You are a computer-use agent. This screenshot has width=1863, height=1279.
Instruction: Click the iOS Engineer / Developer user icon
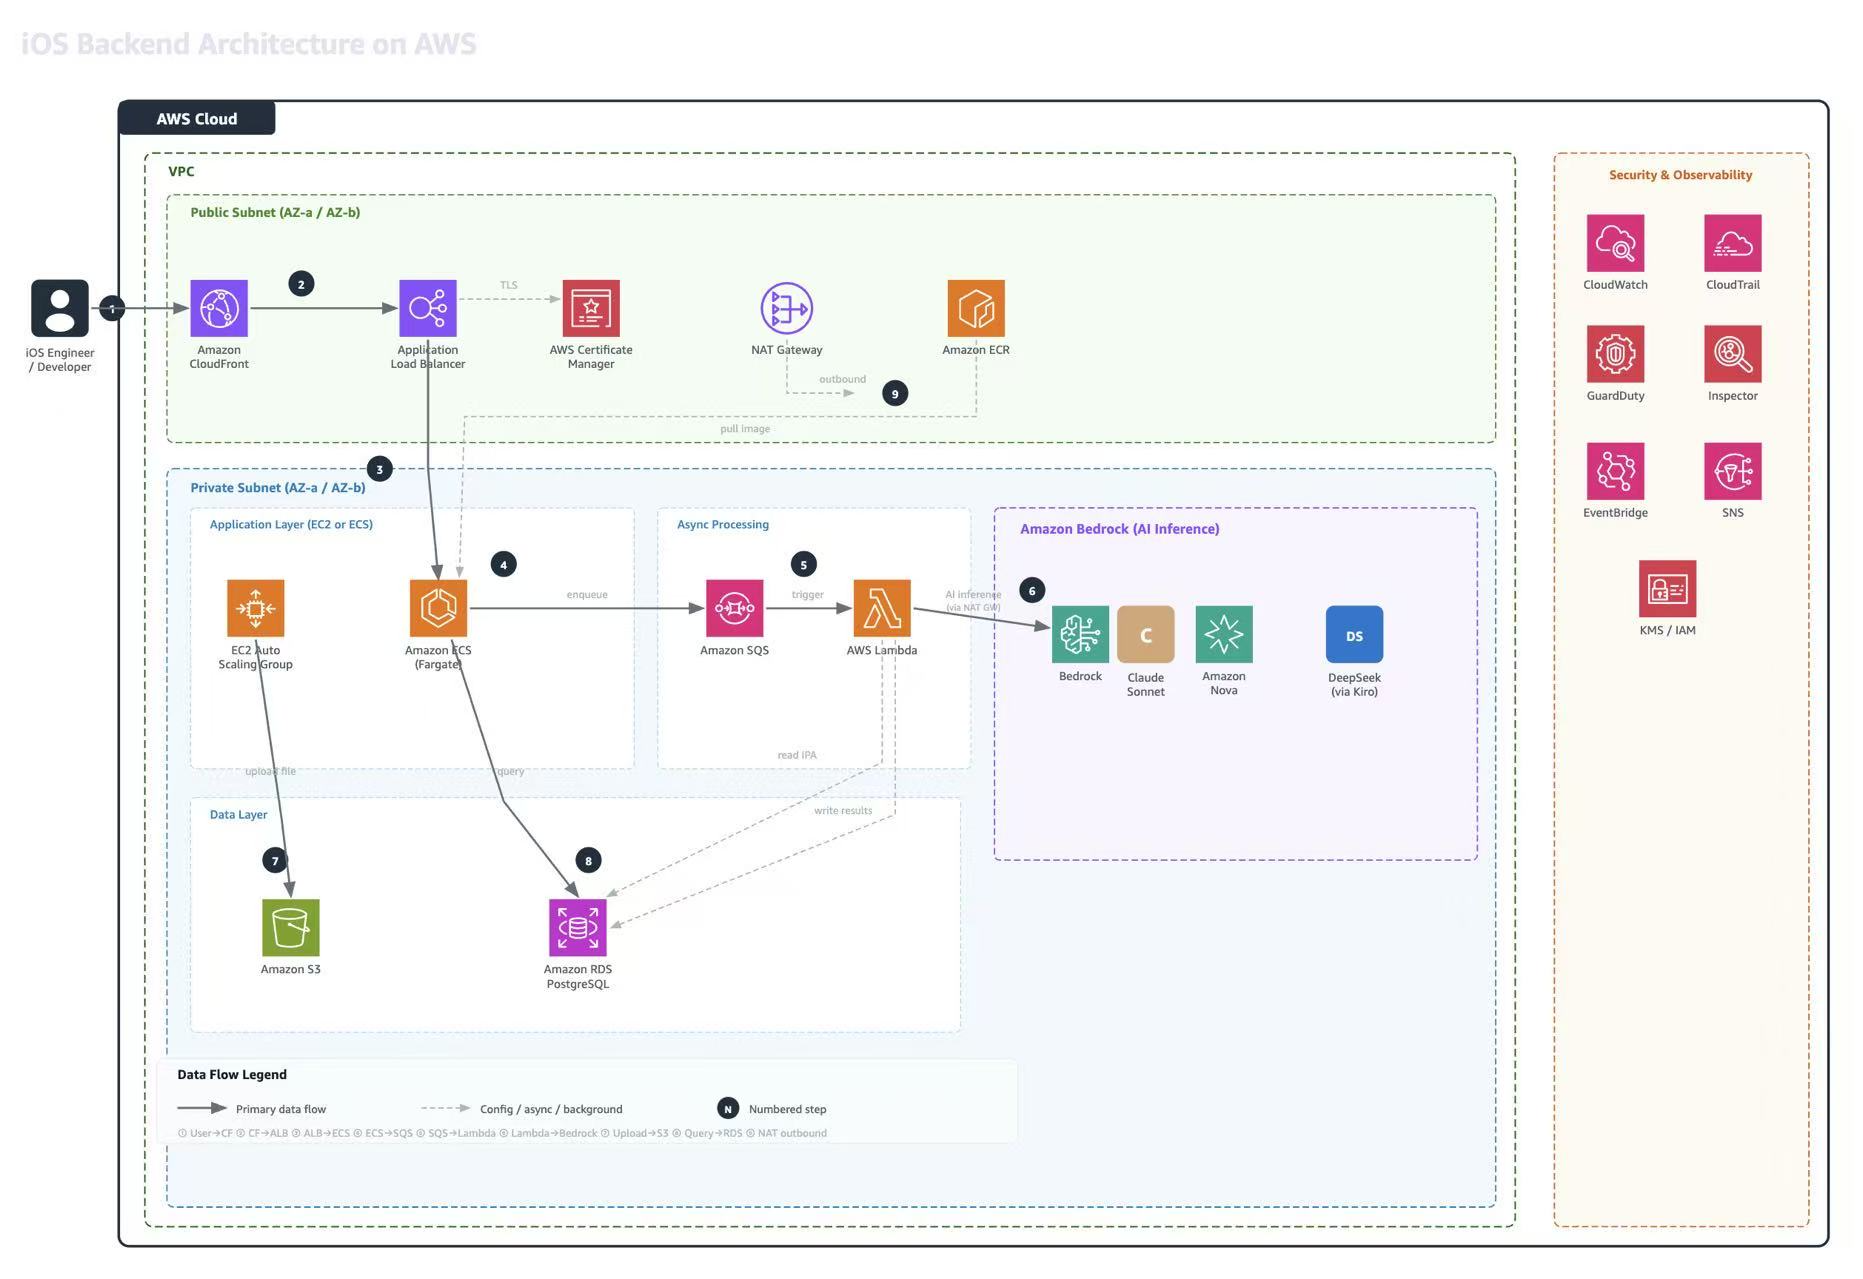pyautogui.click(x=60, y=308)
